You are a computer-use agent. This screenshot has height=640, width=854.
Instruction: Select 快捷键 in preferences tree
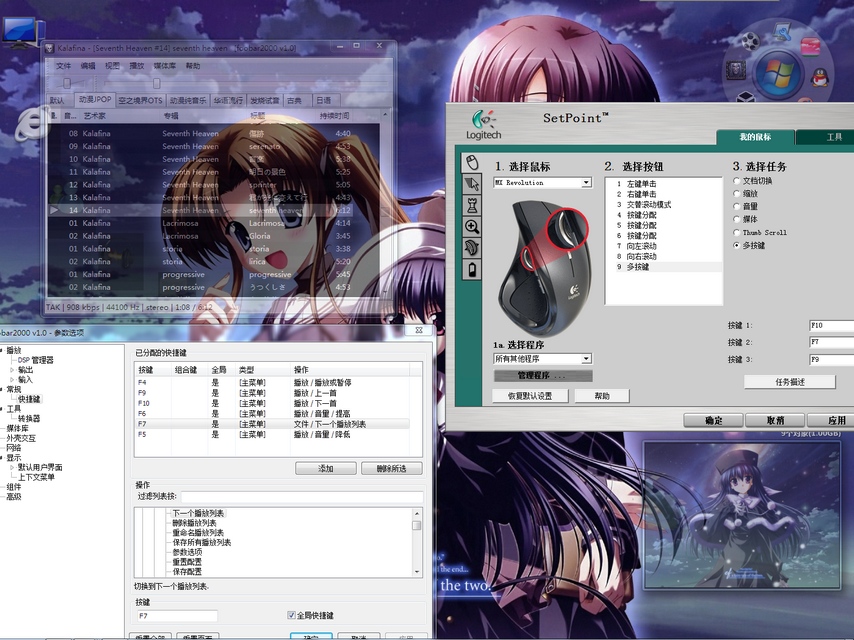pos(29,399)
